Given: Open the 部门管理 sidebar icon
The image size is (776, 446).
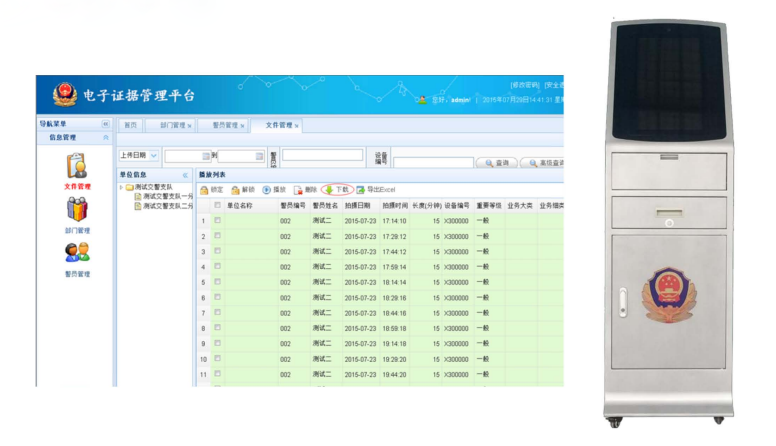Looking at the screenshot, I should click(x=77, y=209).
